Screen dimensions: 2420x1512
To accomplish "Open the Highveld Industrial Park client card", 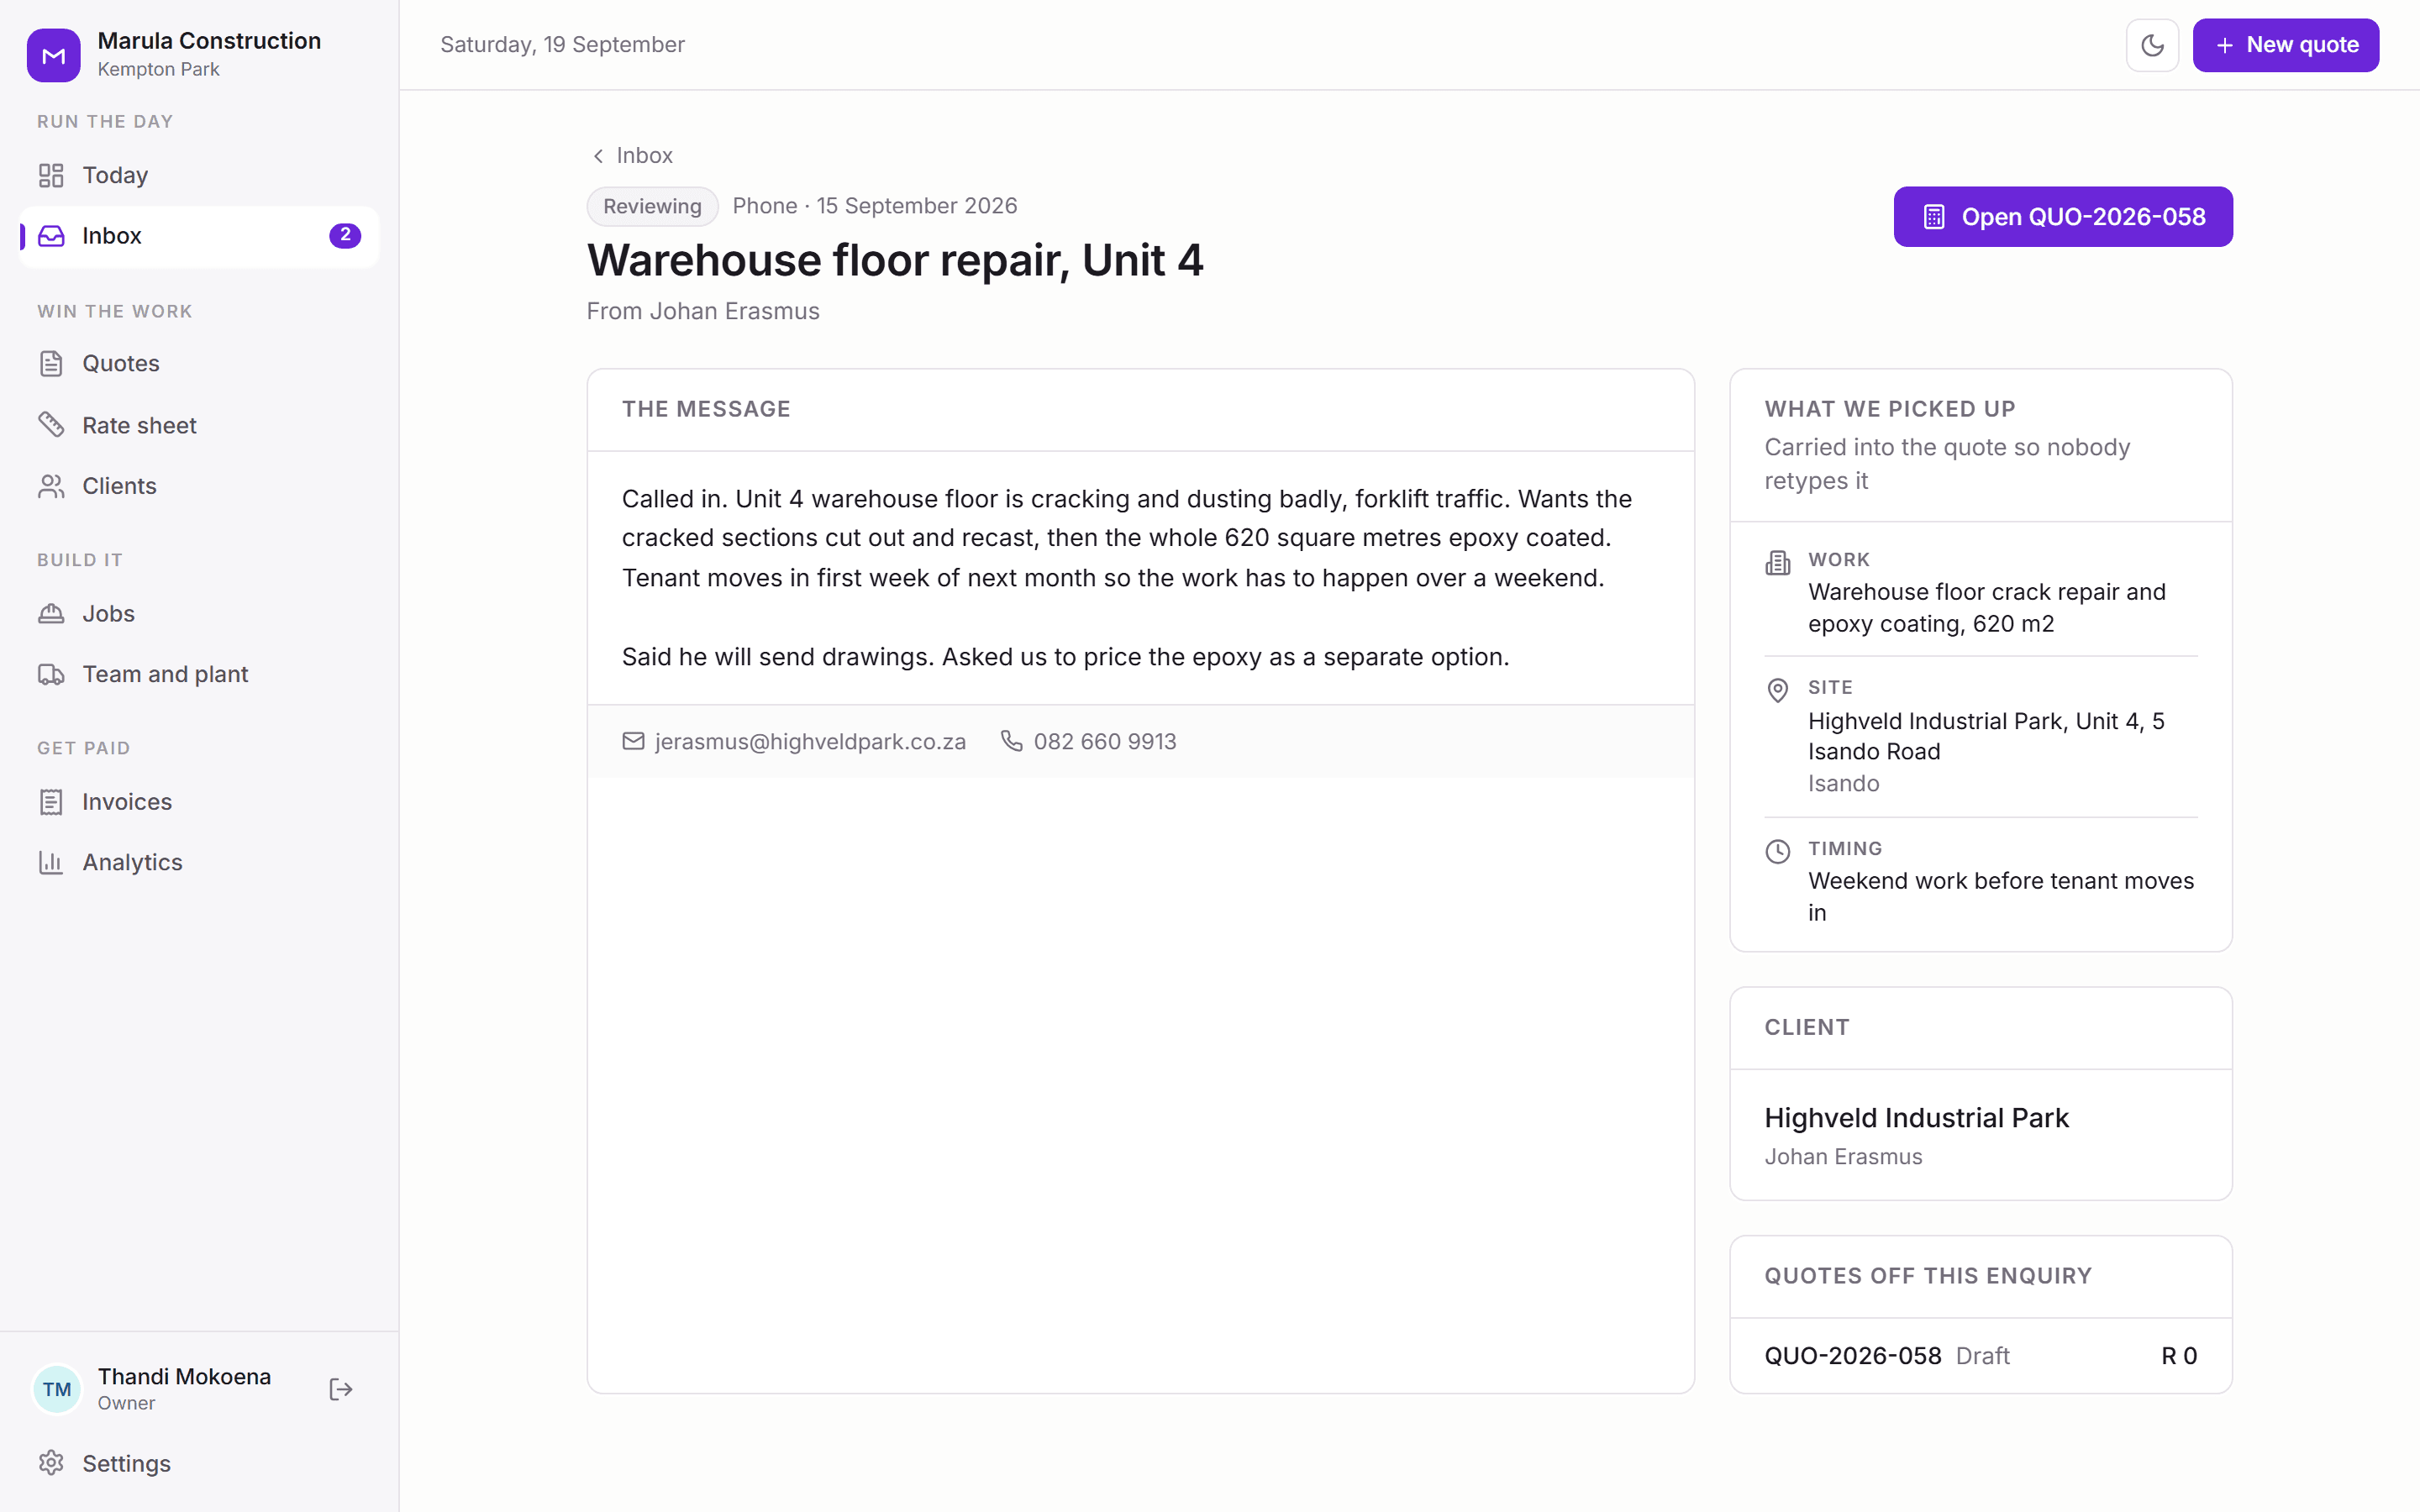I will pos(1980,1135).
